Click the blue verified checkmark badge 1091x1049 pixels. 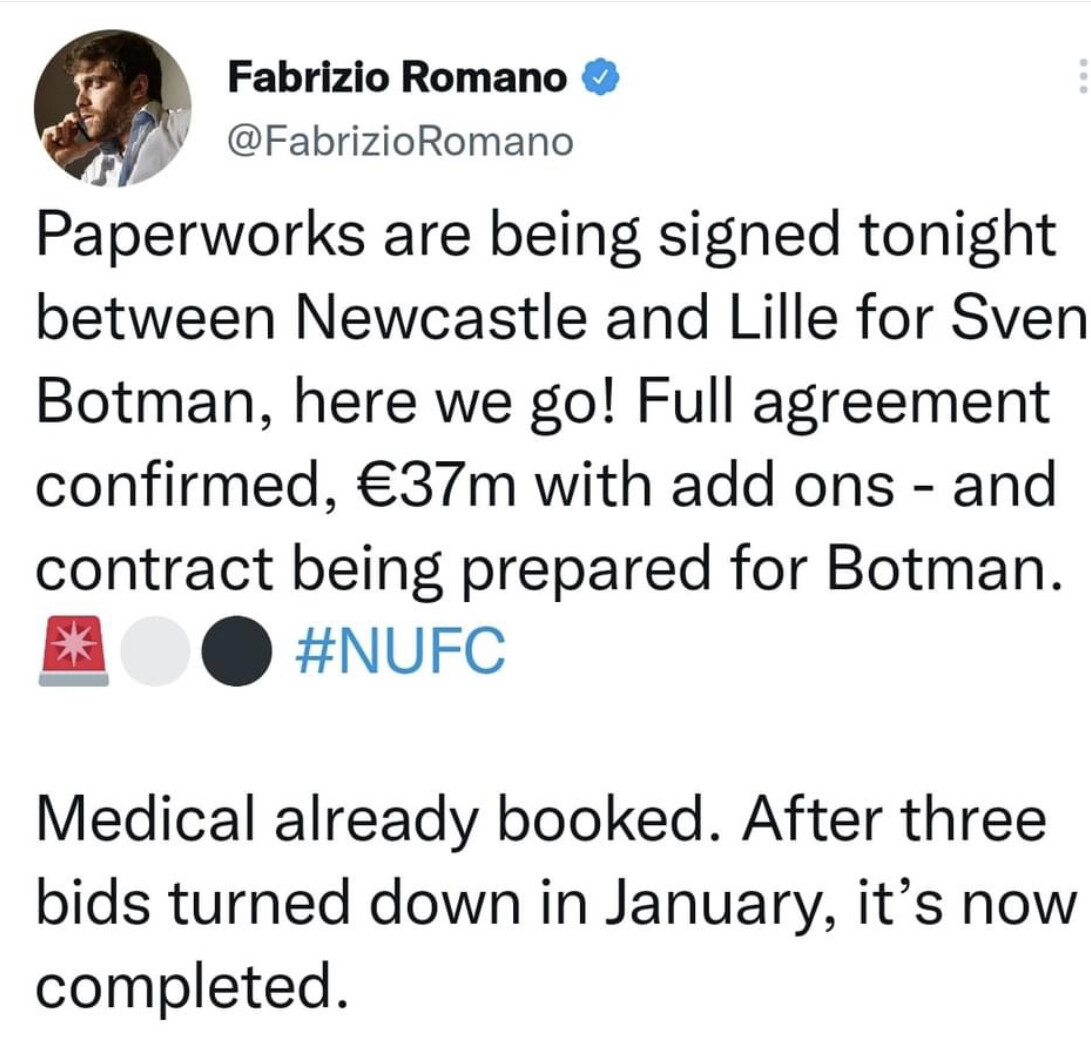600,77
